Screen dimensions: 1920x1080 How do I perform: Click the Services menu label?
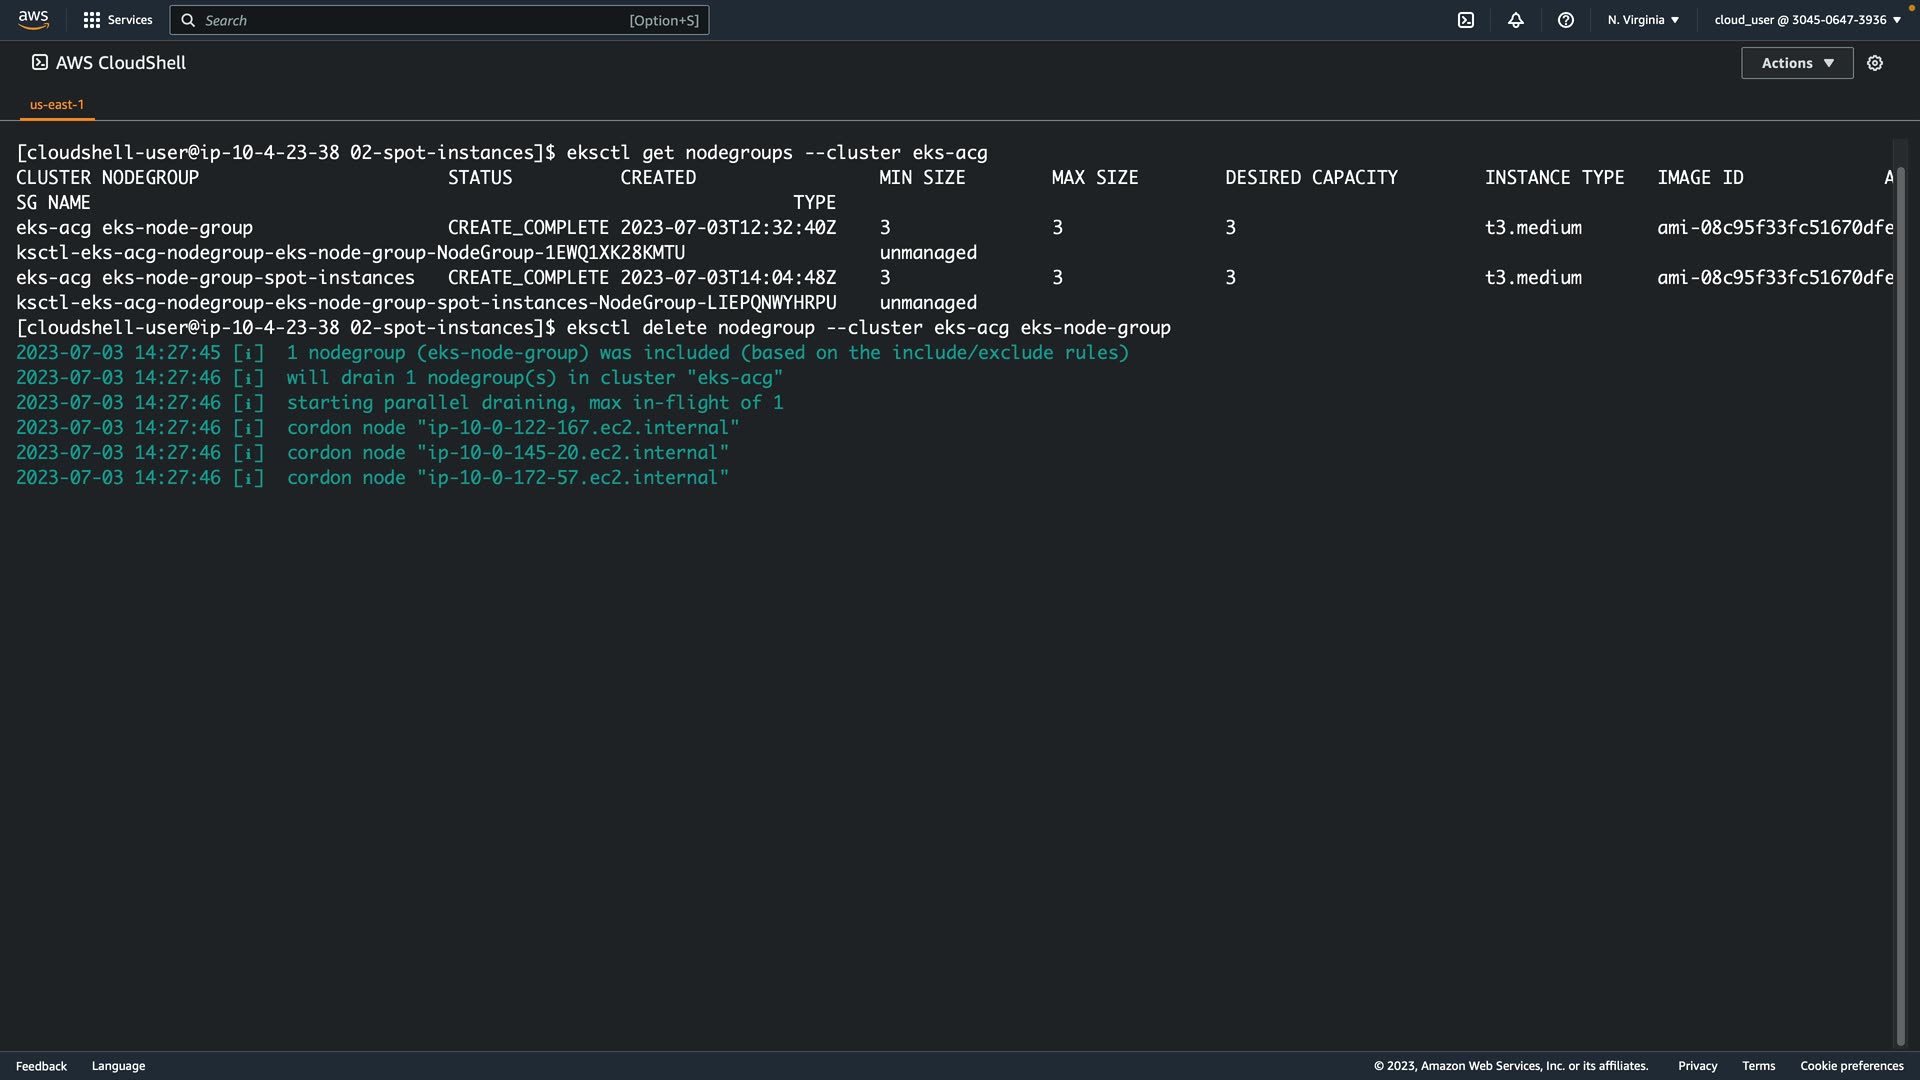click(x=130, y=20)
